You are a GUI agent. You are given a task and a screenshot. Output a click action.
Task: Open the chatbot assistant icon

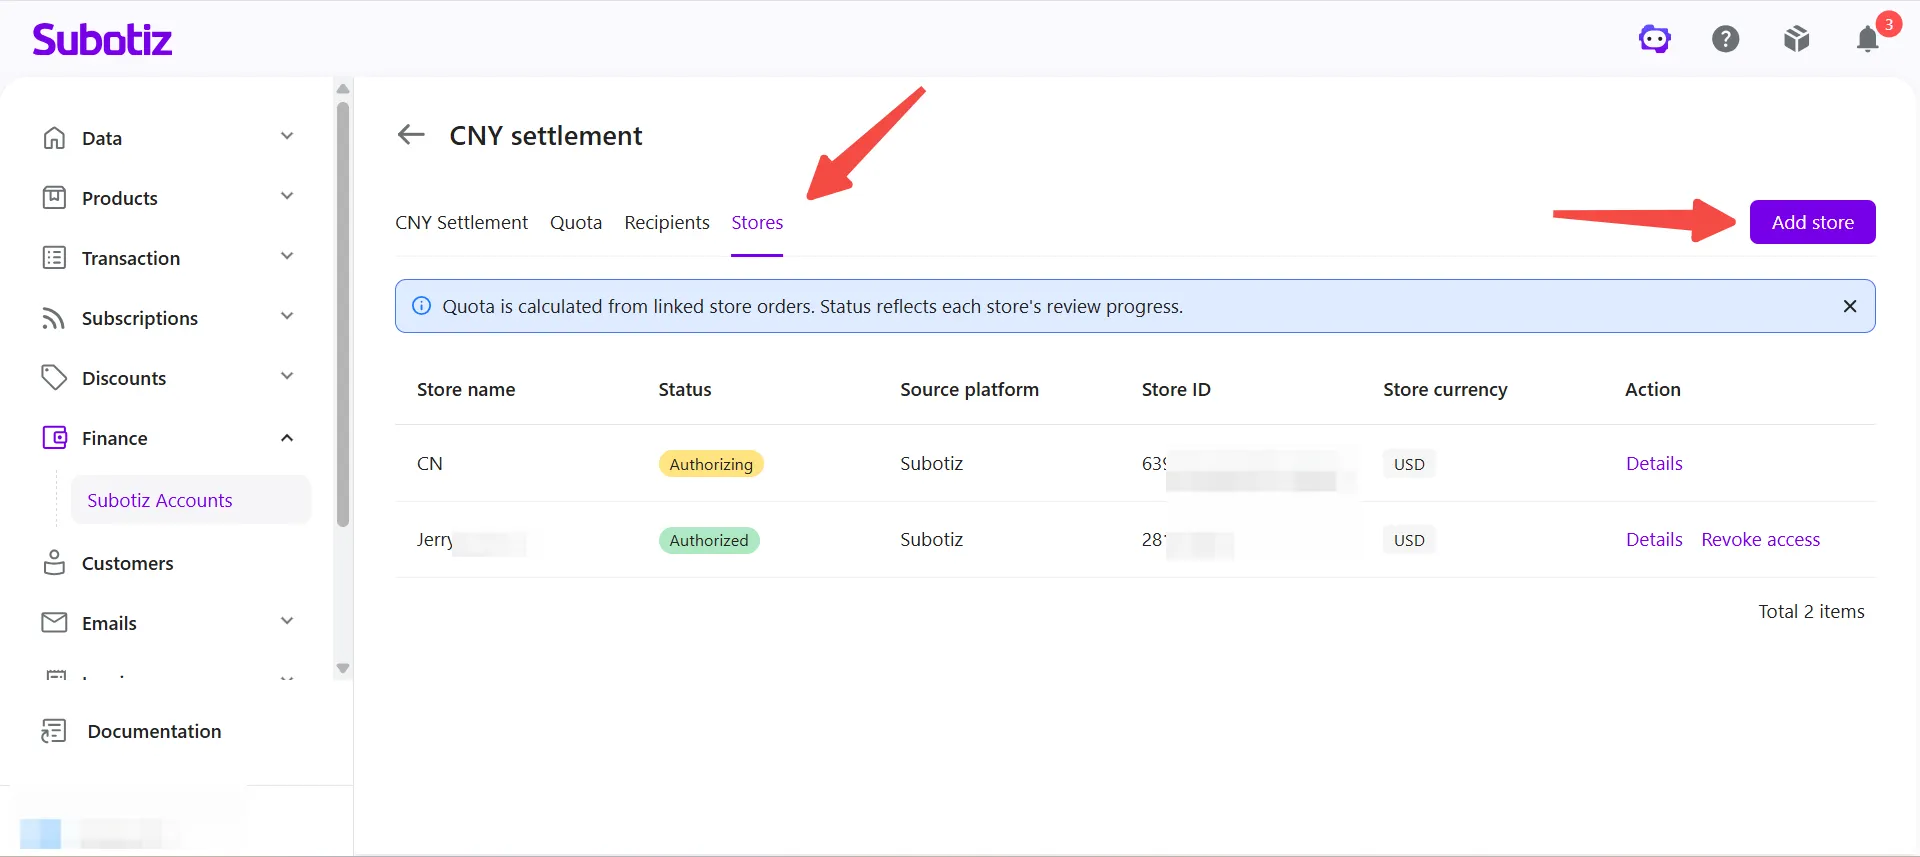(x=1655, y=39)
